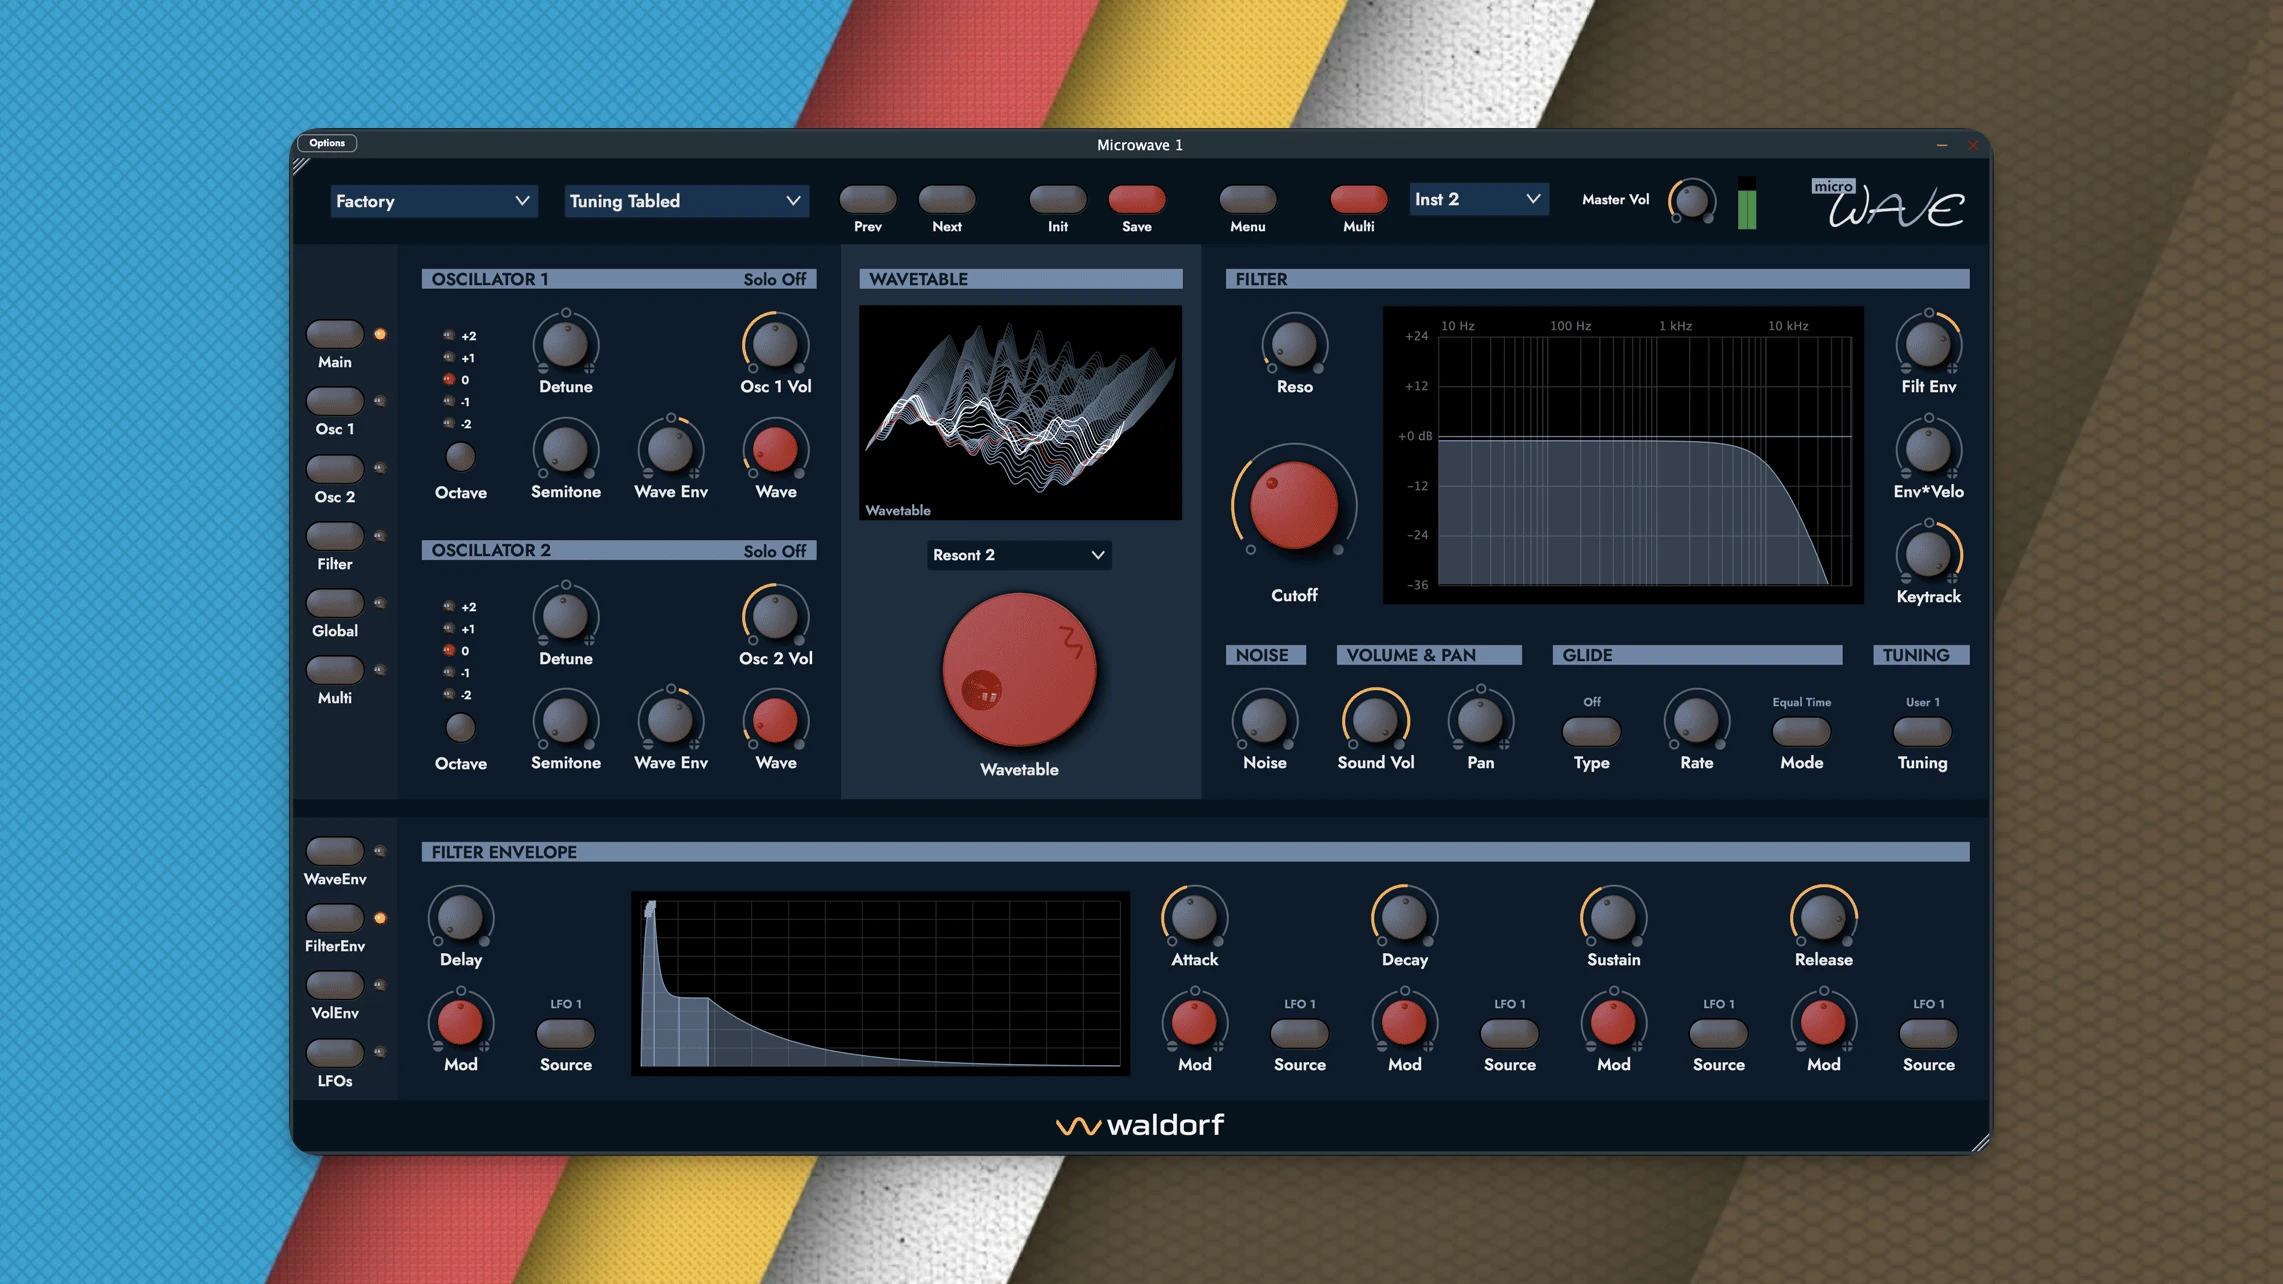The image size is (2283, 1284).
Task: Click the Osc 1 Vol knob
Action: [775, 346]
